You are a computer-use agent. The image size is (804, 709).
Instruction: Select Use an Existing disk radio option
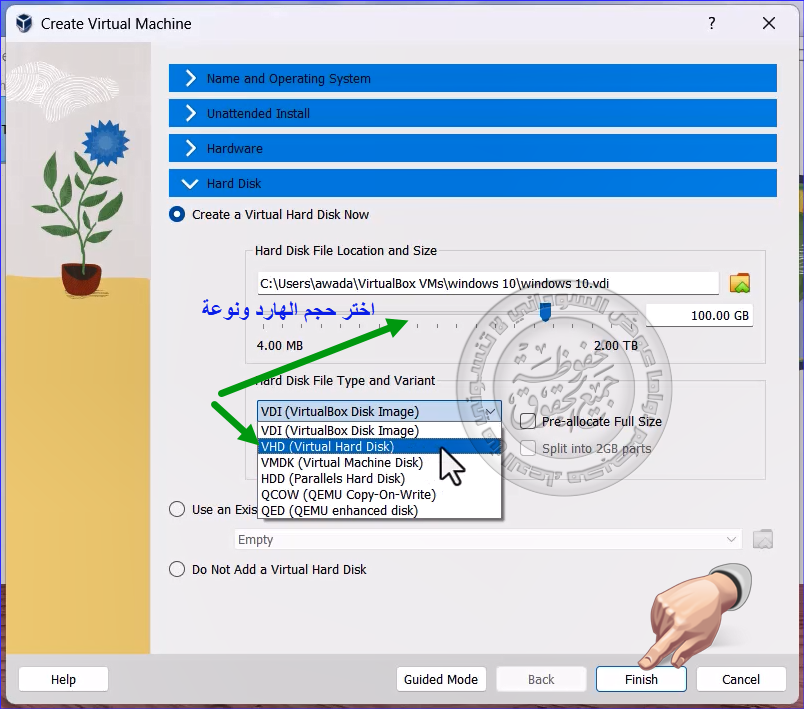coord(177,509)
